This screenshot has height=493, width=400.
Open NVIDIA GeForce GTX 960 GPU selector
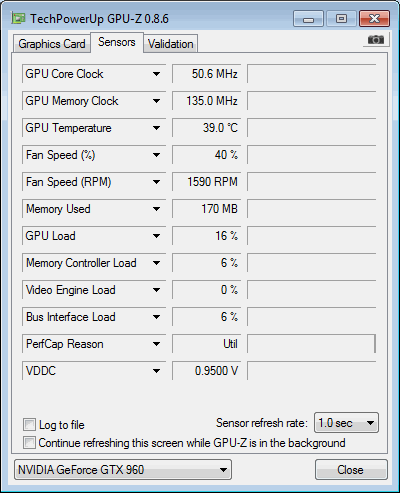pyautogui.click(x=123, y=470)
